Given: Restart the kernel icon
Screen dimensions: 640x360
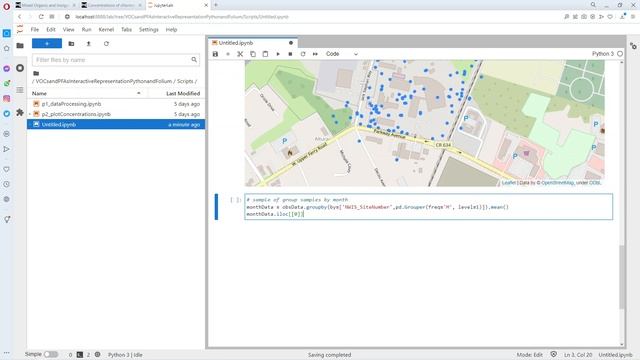Looking at the screenshot, I should [x=303, y=54].
